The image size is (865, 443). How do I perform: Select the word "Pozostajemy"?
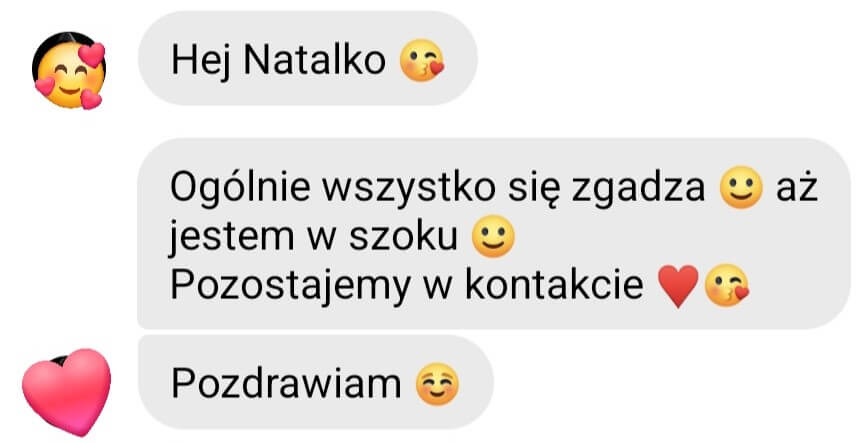coord(291,287)
